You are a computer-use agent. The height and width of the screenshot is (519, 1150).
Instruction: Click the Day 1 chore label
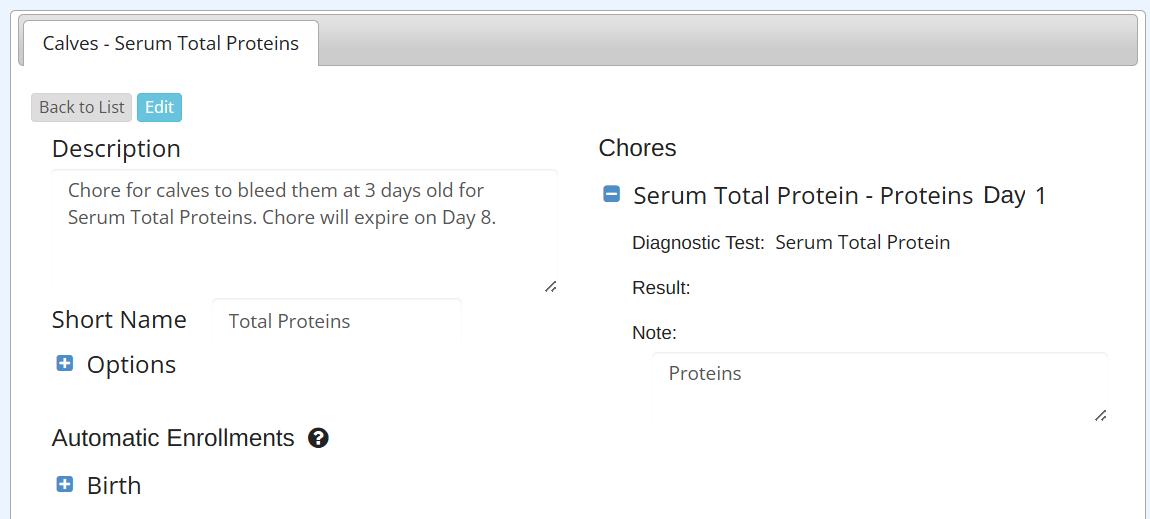pos(1014,196)
